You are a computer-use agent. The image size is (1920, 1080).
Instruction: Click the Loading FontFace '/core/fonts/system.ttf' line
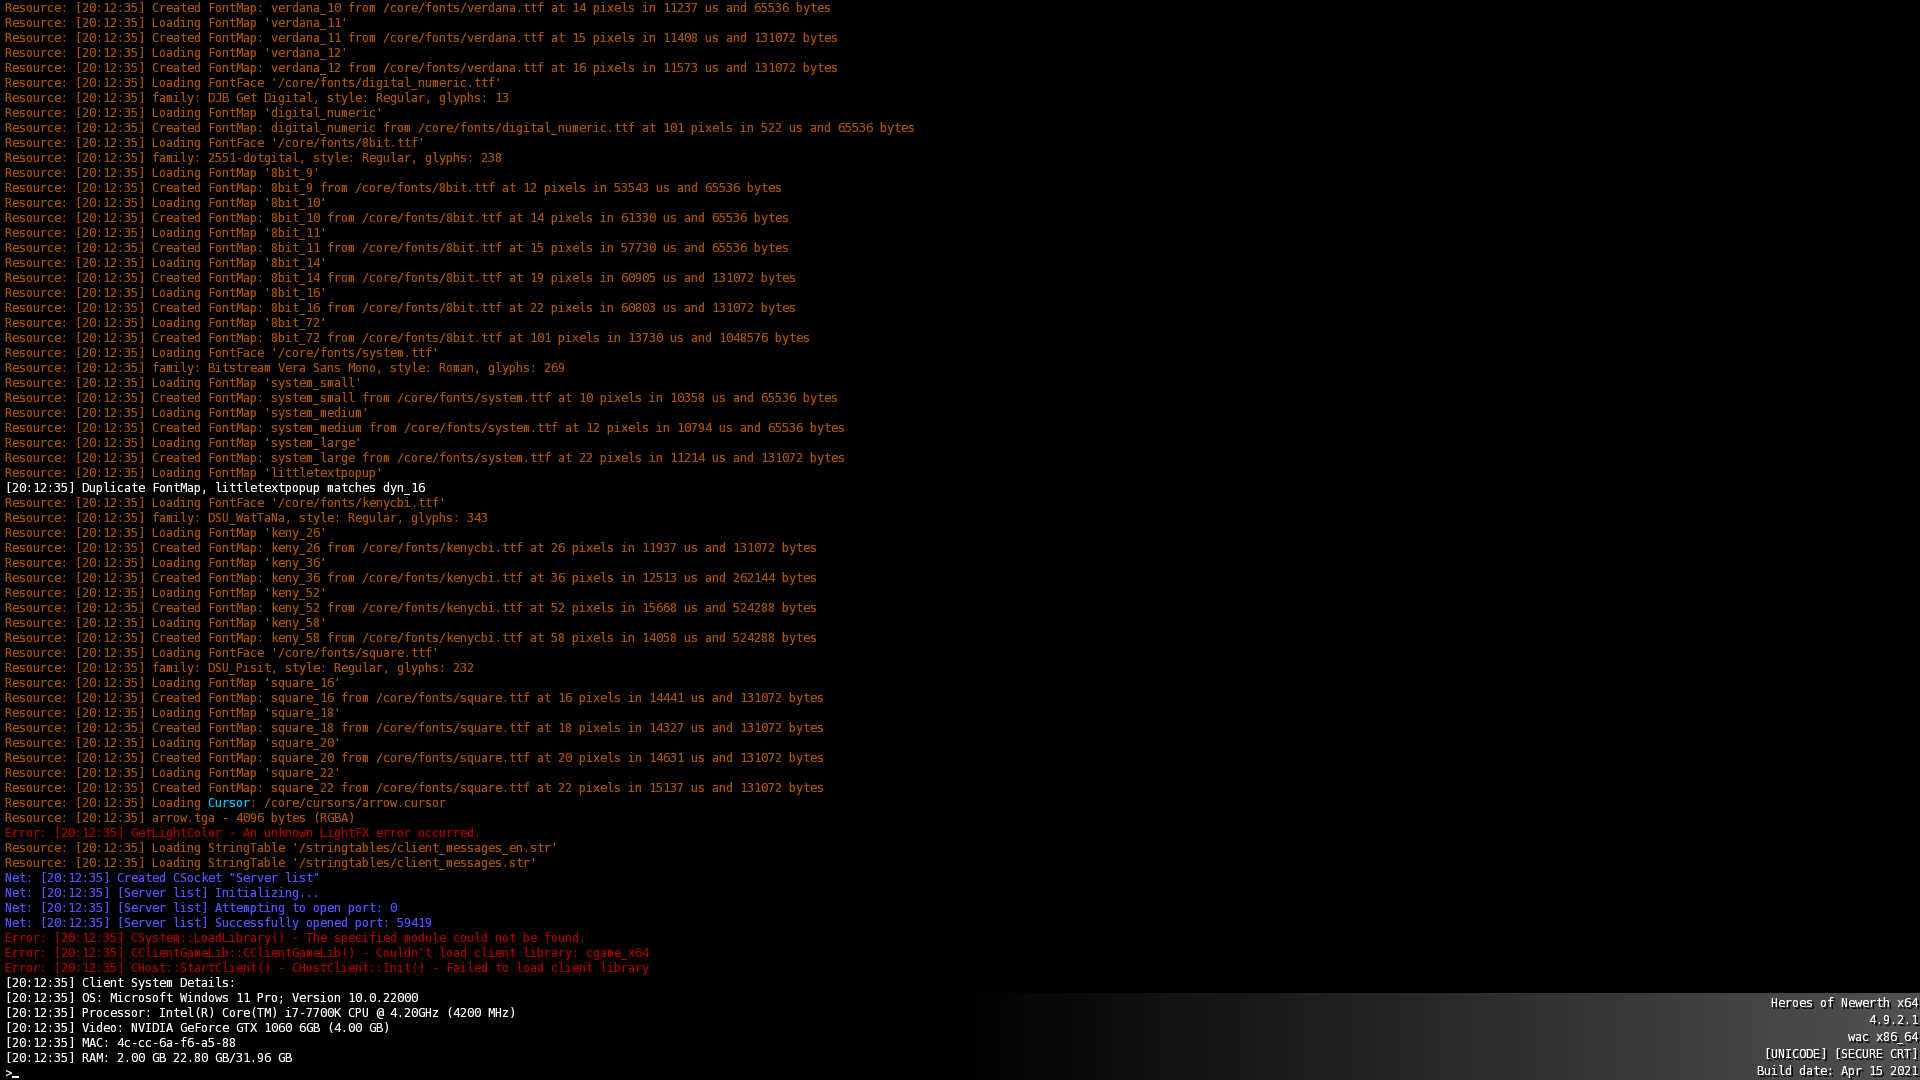(221, 353)
